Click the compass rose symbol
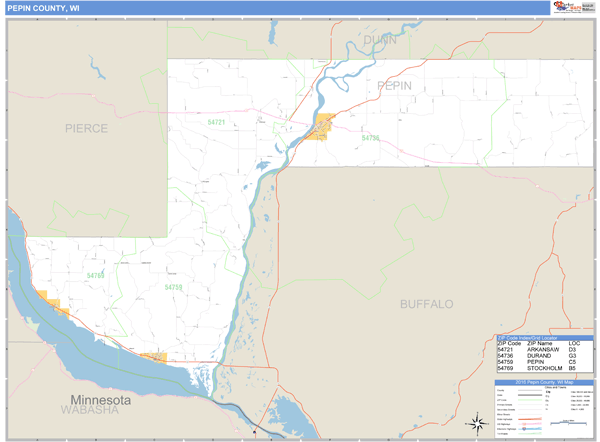Image resolution: width=600 pixels, height=442 pixels. [477, 424]
